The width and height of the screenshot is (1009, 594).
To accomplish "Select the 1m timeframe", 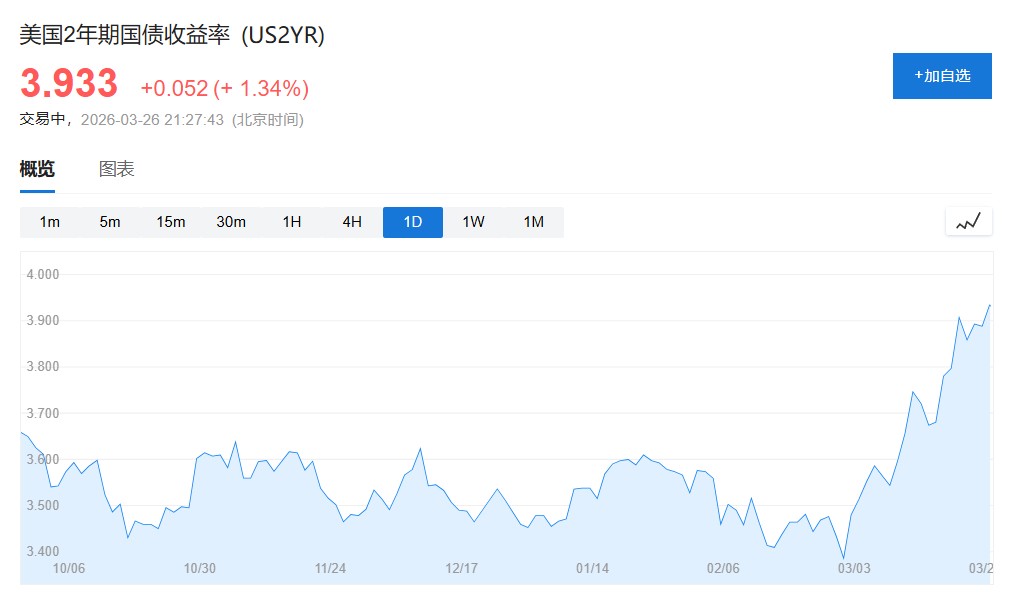I will (50, 222).
